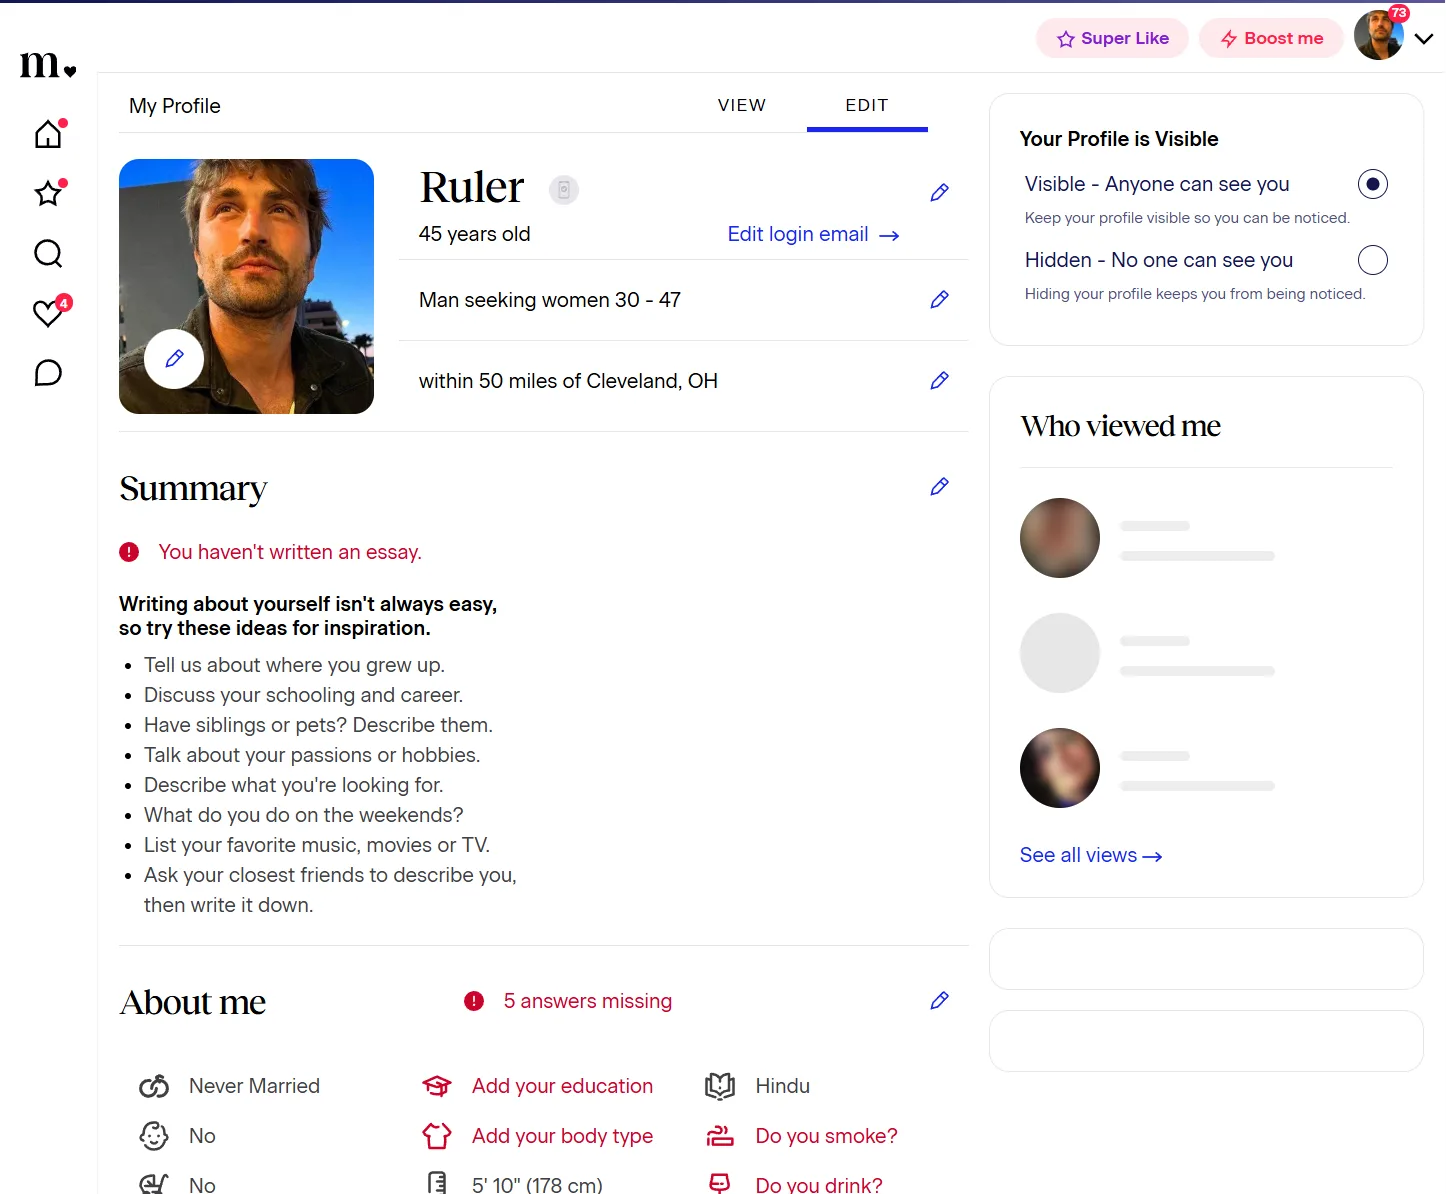Click Do you smoke? link
Image resolution: width=1446 pixels, height=1194 pixels.
827,1136
